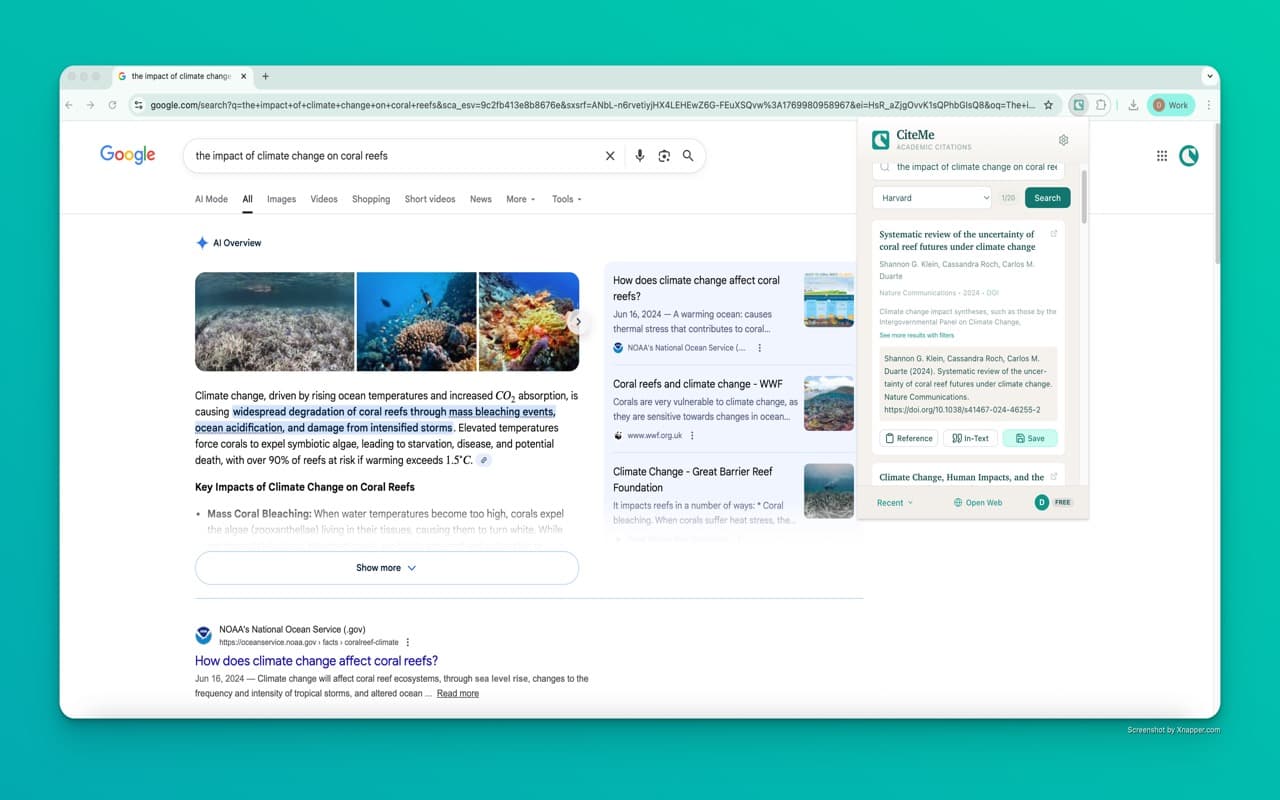Open options for NOAA AI Overview source
This screenshot has width=1280, height=800.
coord(760,348)
